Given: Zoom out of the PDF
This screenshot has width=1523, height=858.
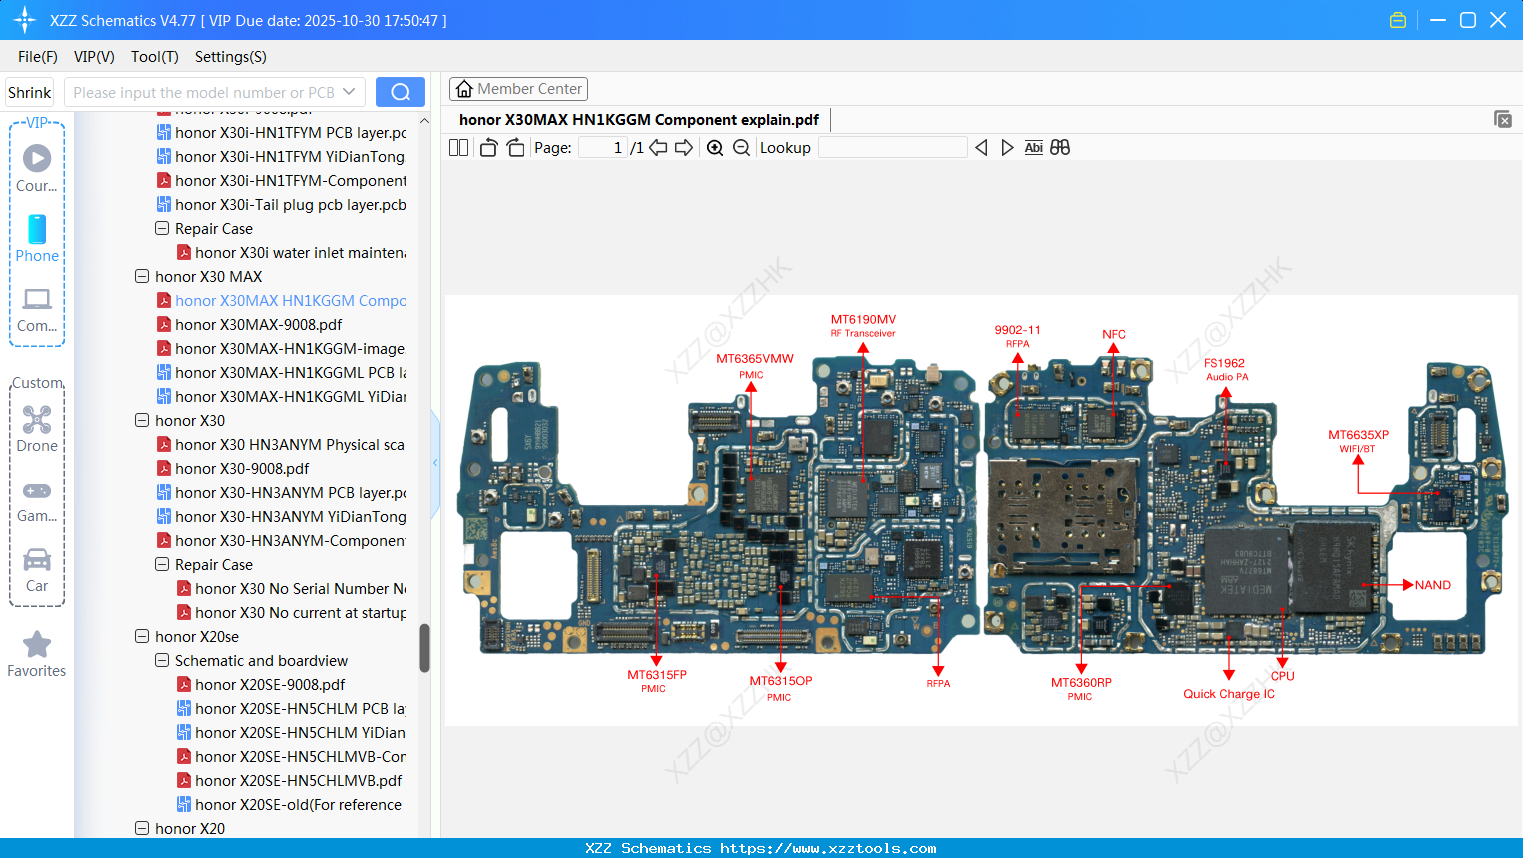Looking at the screenshot, I should pos(741,147).
